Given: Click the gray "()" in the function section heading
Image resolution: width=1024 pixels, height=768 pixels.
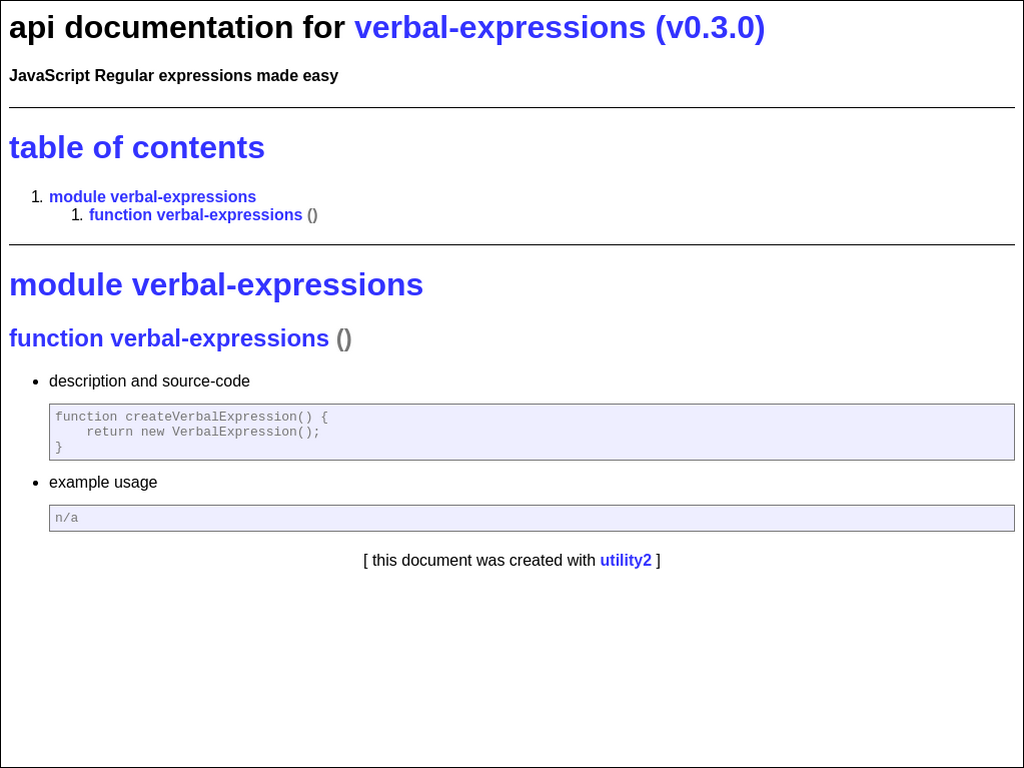Looking at the screenshot, I should click(344, 339).
